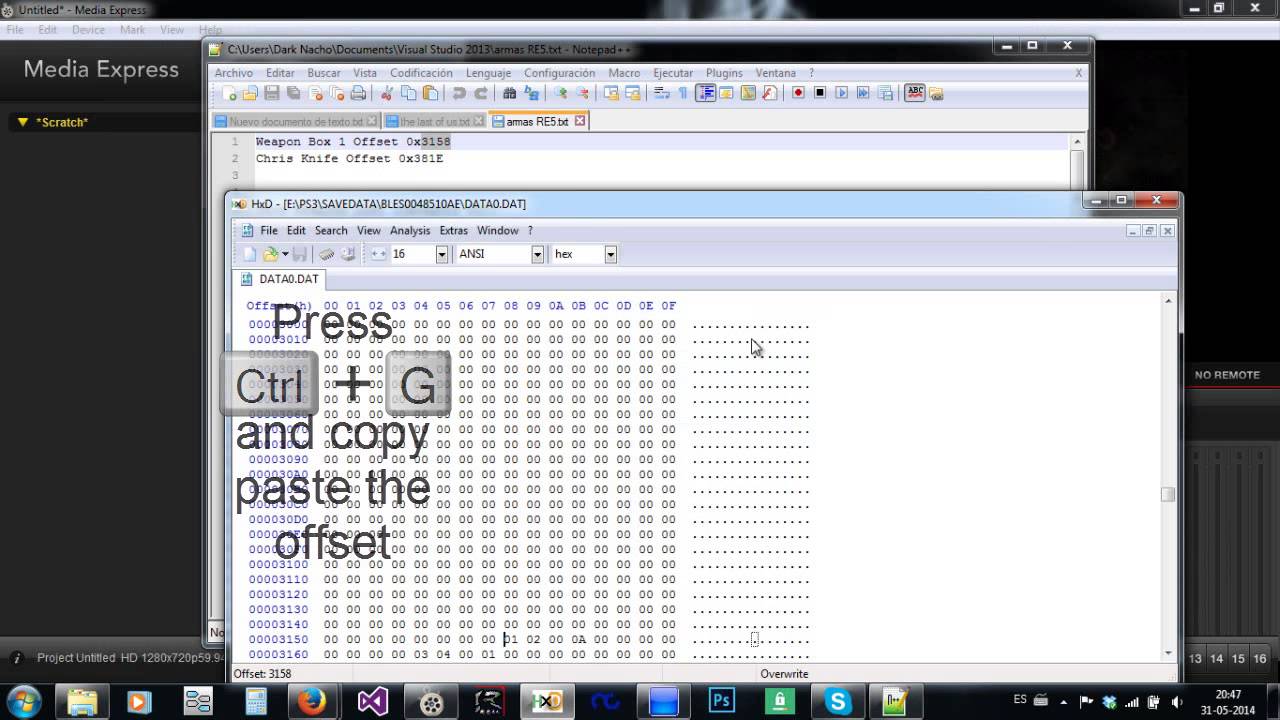Viewport: 1280px width, 720px height.
Task: Open HxD File menu
Action: click(x=269, y=230)
